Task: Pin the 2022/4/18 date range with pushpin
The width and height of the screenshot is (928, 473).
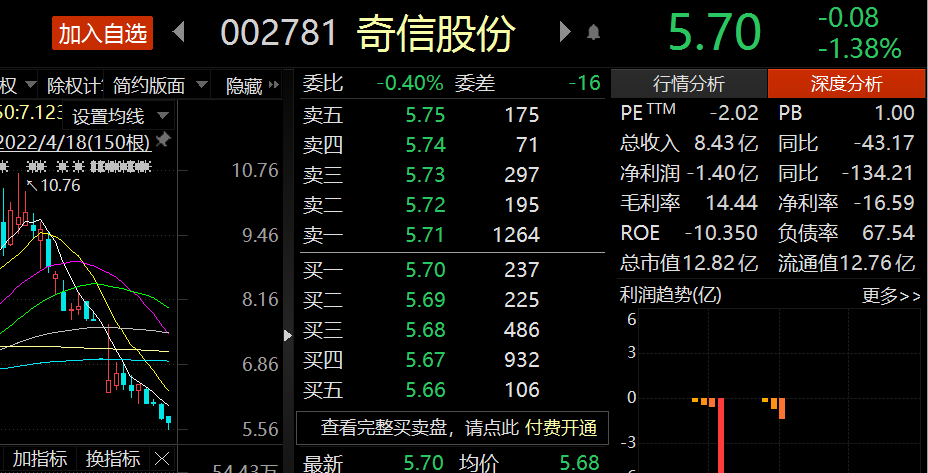Action: [162, 140]
